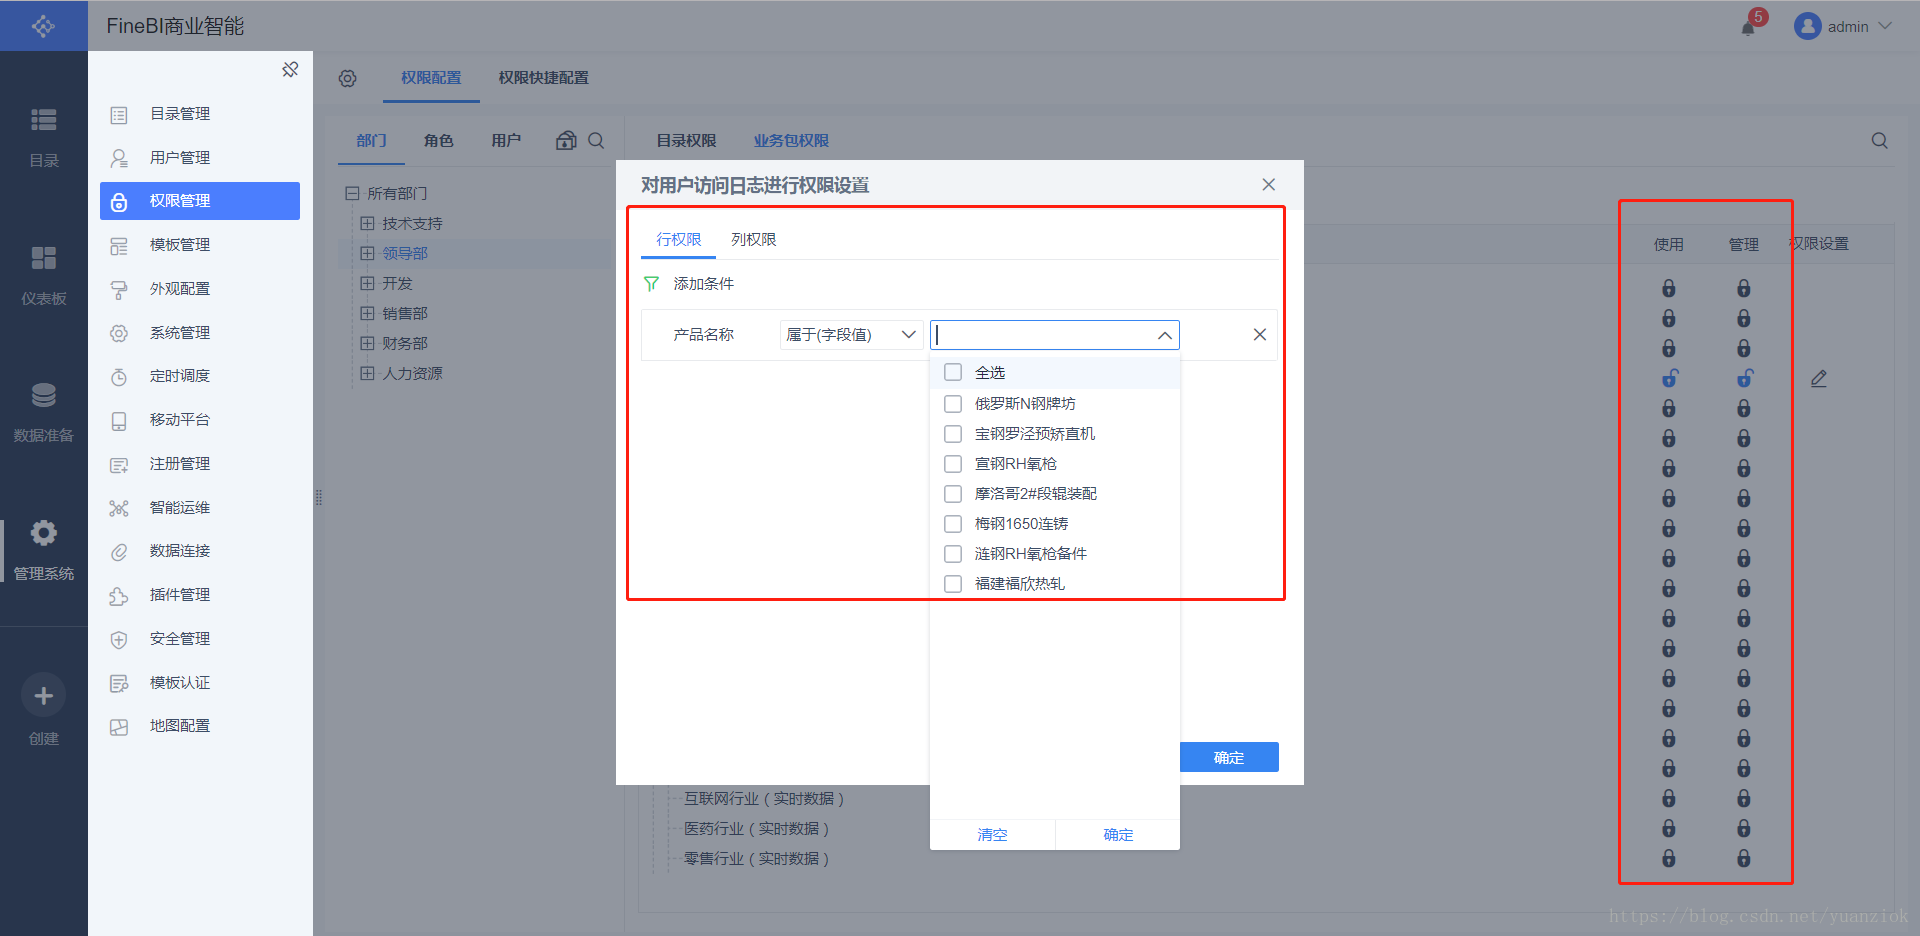The width and height of the screenshot is (1920, 936).
Task: Check 宝钢罗泾预矫直机 option
Action: click(x=953, y=434)
